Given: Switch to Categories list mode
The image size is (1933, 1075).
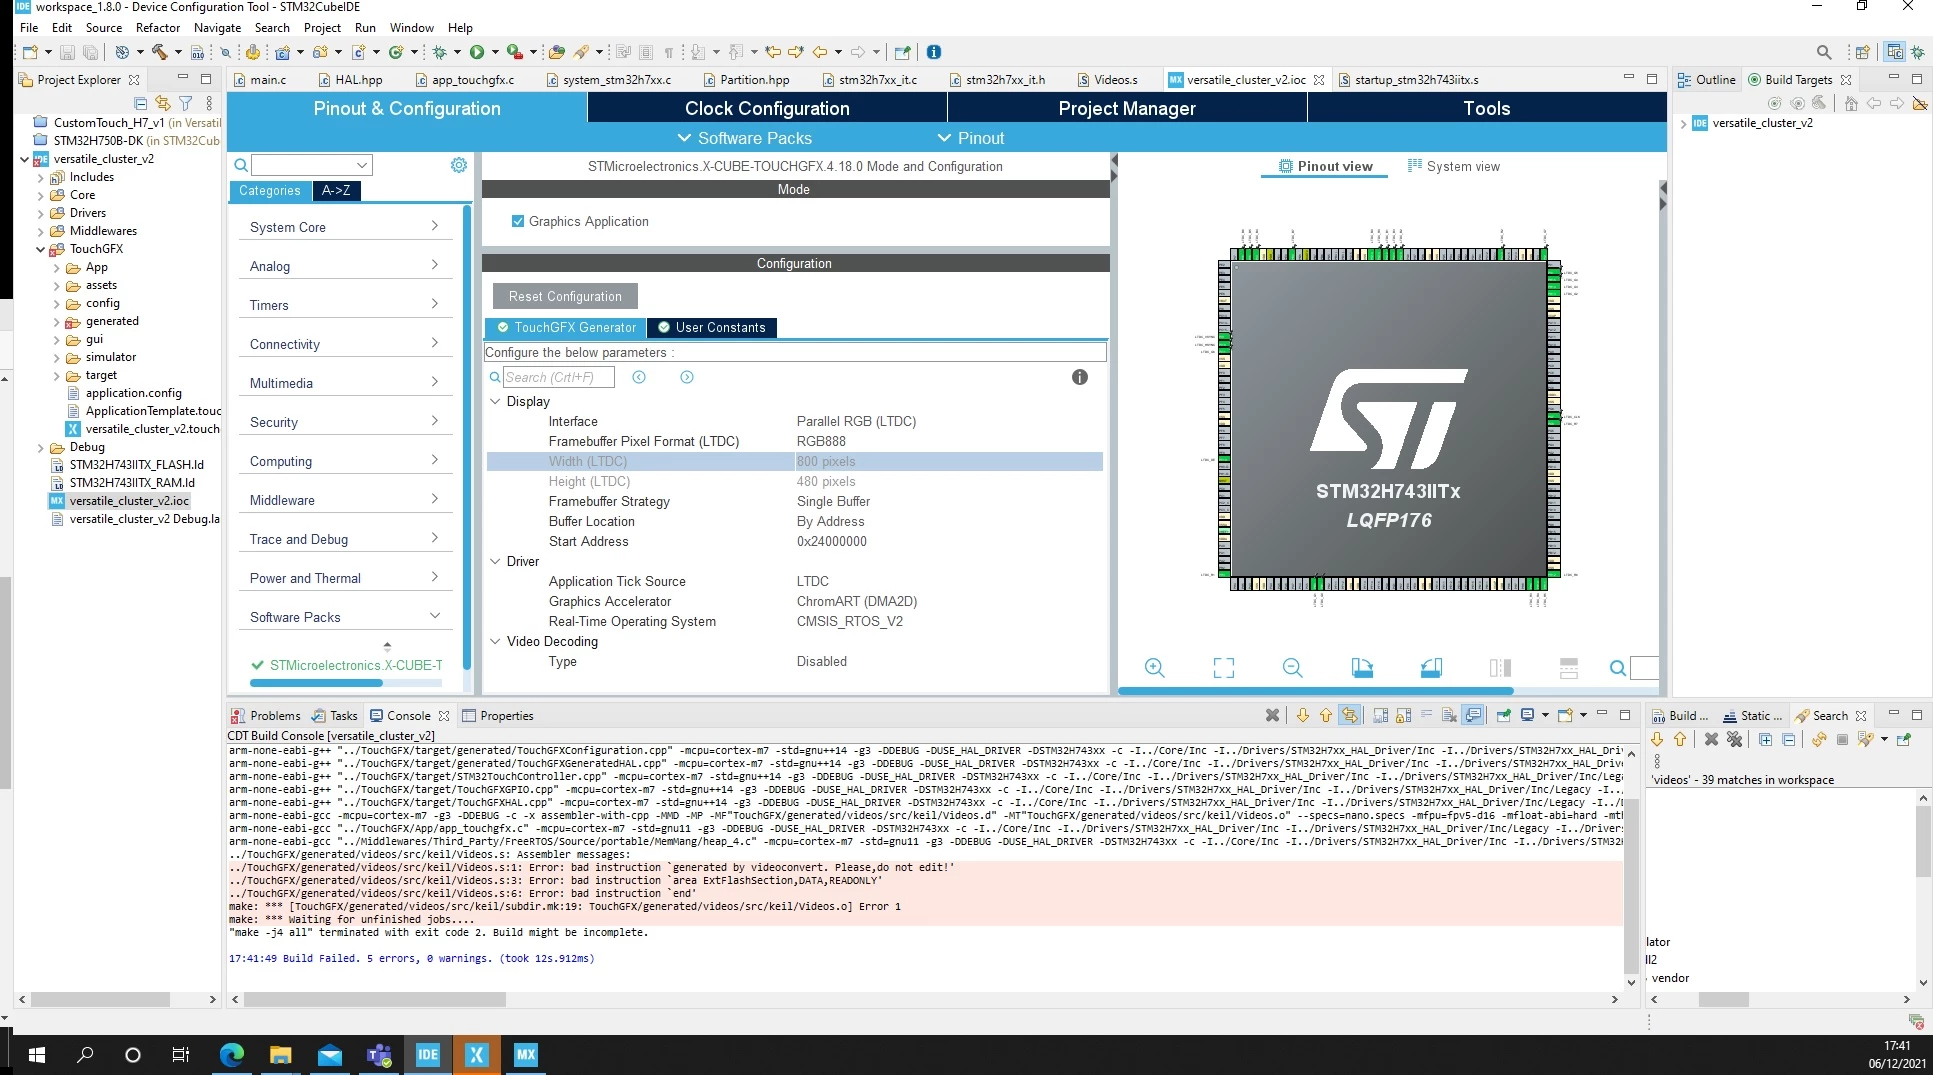Looking at the screenshot, I should coord(270,190).
